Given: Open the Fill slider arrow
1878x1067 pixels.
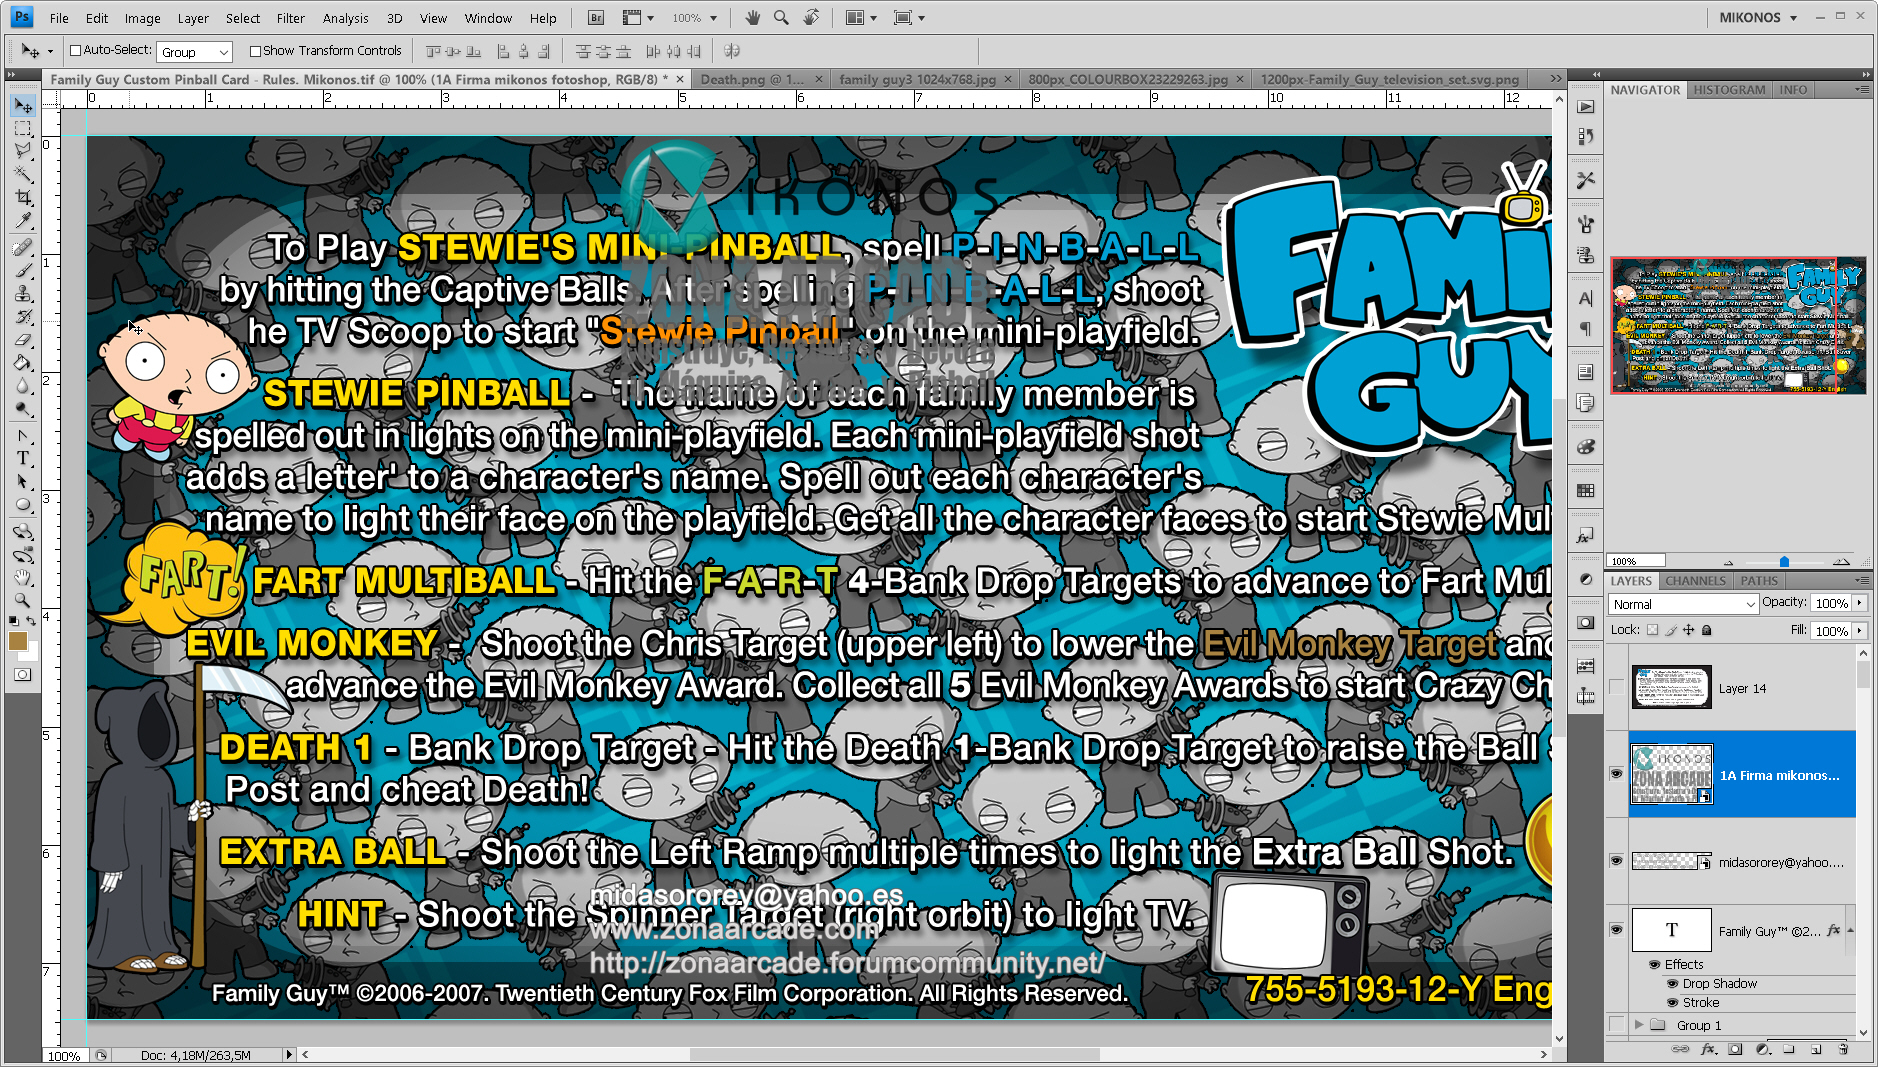Looking at the screenshot, I should [x=1860, y=631].
